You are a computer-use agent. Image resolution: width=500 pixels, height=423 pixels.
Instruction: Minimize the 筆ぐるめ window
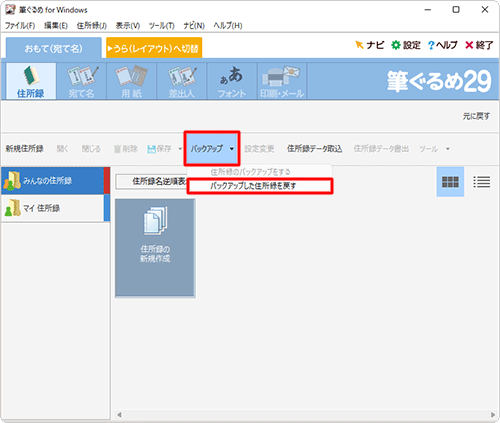tap(428, 10)
